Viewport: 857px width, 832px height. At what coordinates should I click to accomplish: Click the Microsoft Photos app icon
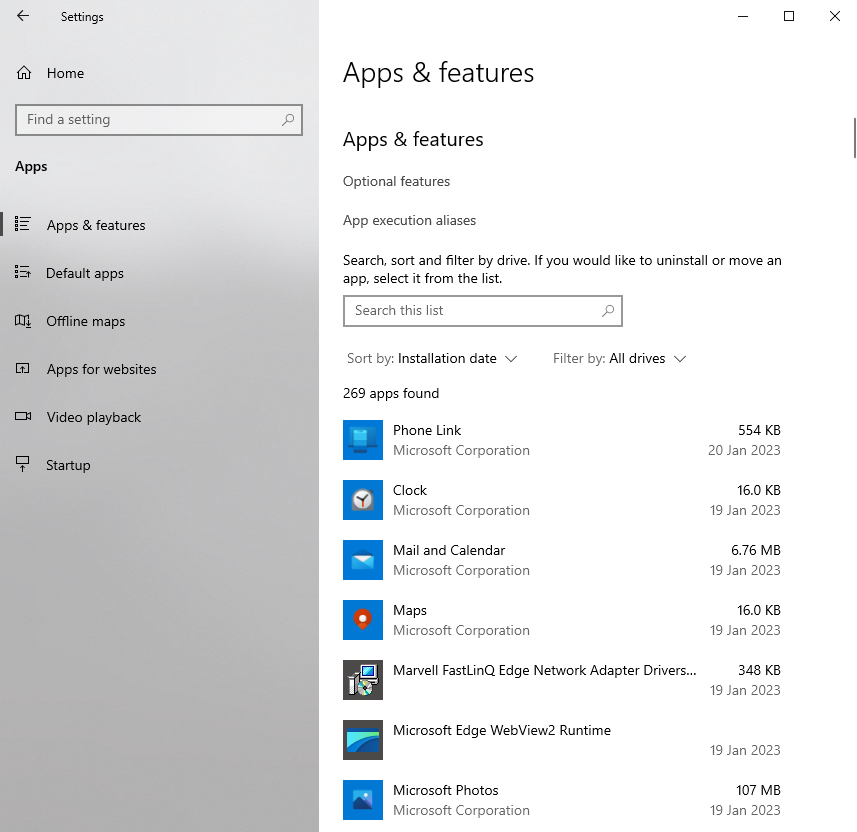(363, 800)
